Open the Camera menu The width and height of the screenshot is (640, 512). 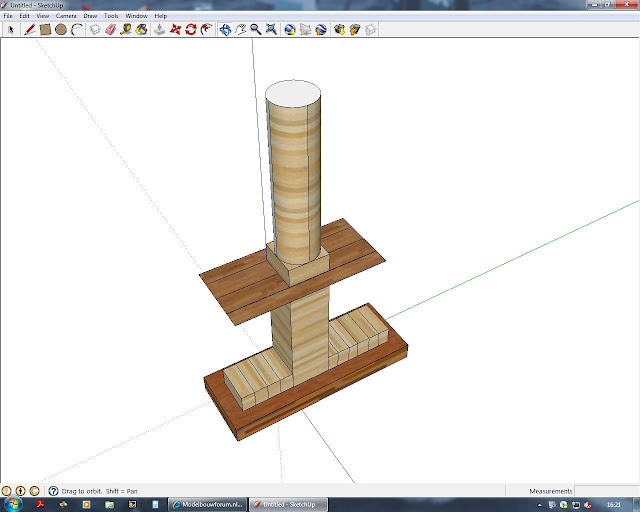[66, 16]
